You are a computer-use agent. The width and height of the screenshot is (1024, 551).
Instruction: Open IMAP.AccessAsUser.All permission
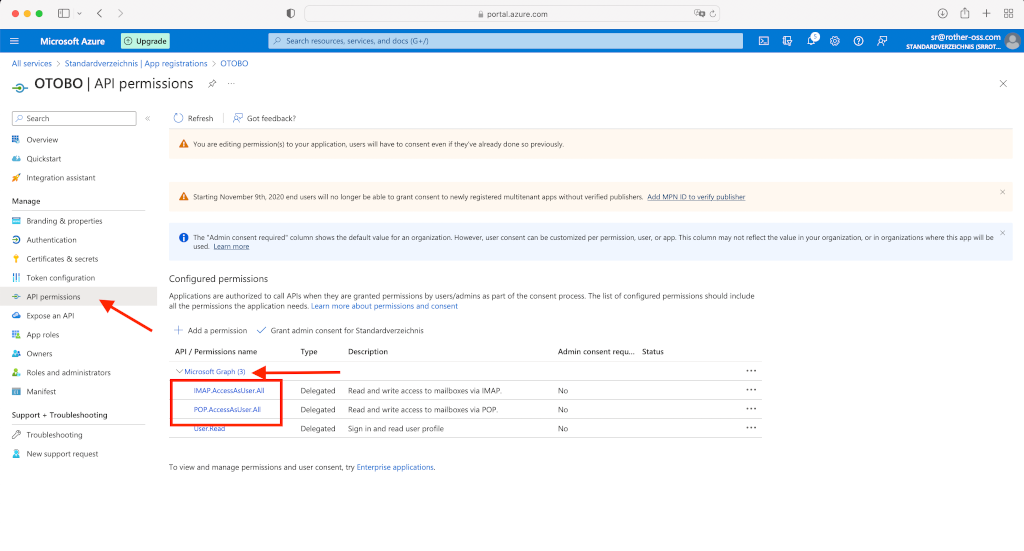click(229, 390)
